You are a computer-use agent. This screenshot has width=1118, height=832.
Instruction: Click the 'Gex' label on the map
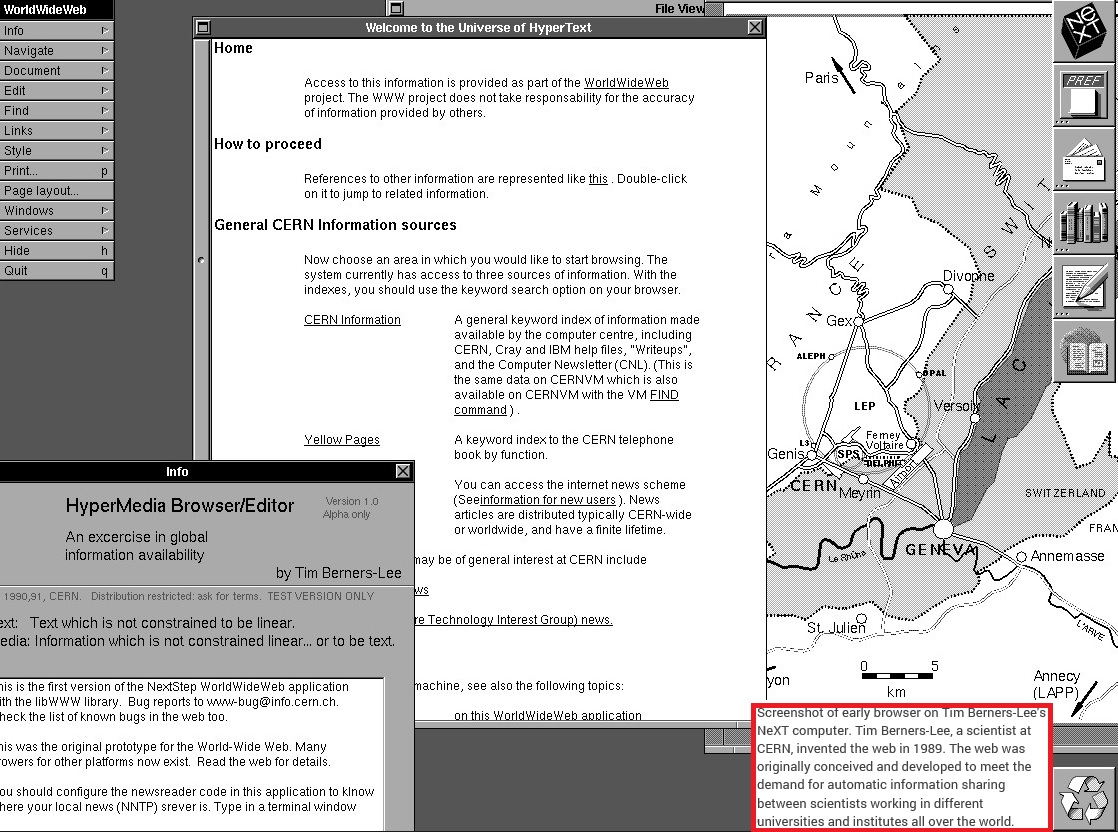tap(839, 321)
